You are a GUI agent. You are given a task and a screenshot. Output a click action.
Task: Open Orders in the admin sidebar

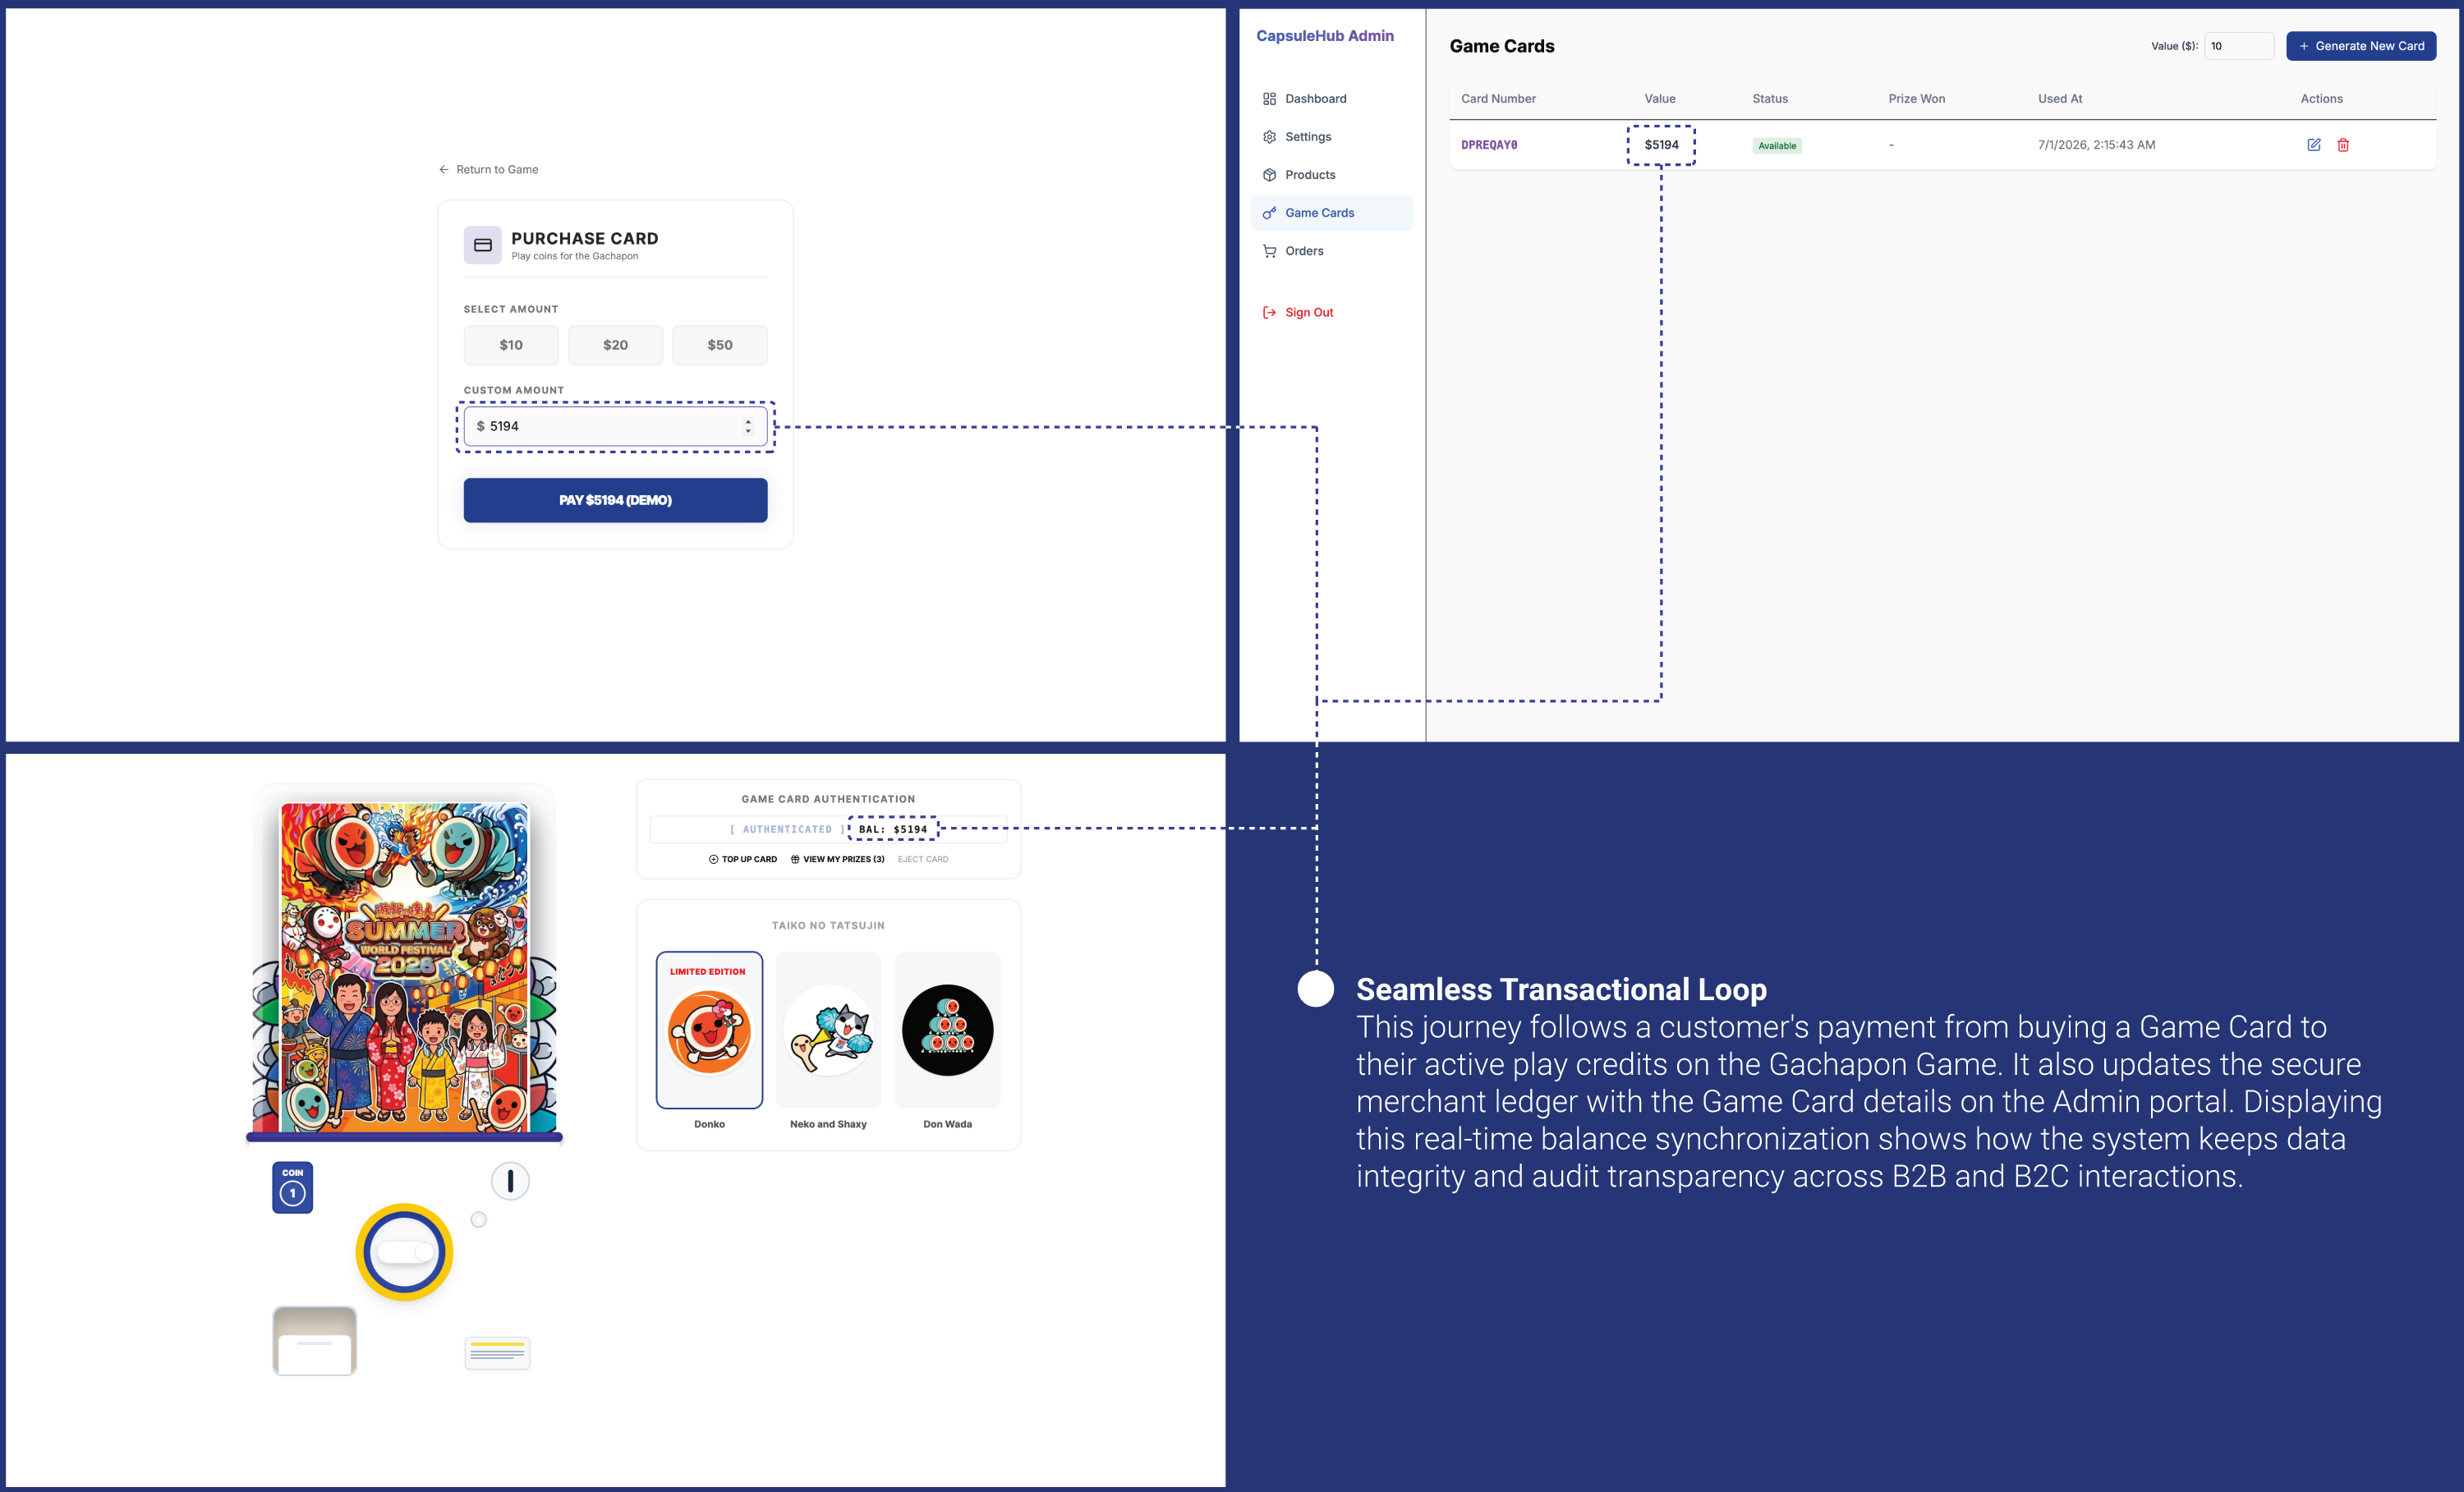click(x=1331, y=251)
